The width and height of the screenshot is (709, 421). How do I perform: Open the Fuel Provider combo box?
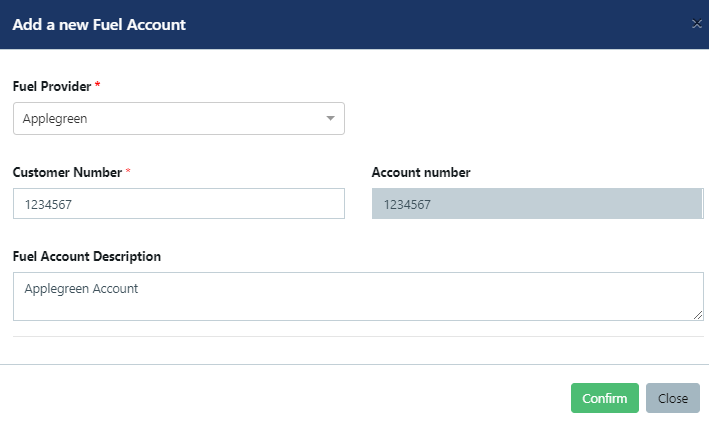click(179, 118)
